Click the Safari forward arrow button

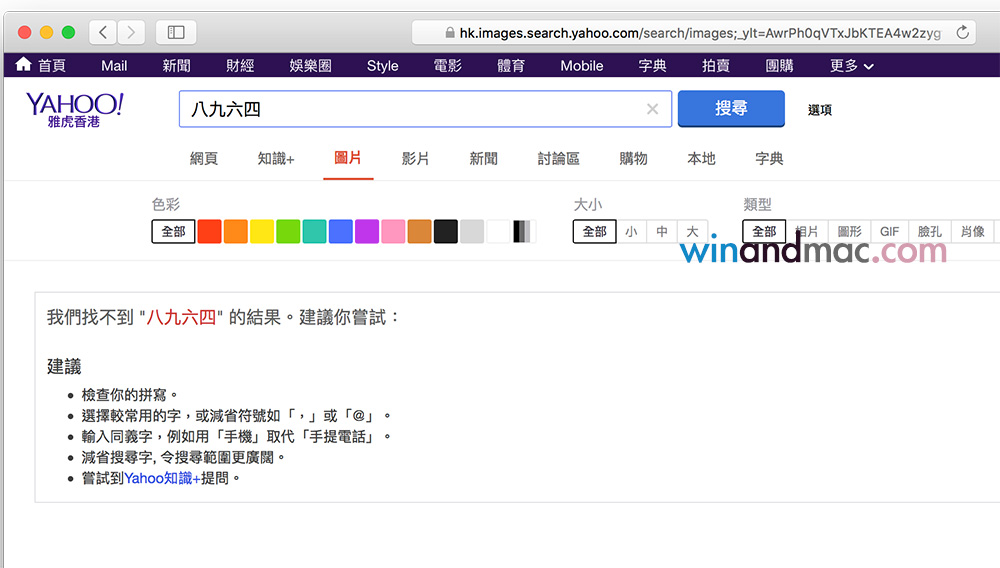click(131, 32)
